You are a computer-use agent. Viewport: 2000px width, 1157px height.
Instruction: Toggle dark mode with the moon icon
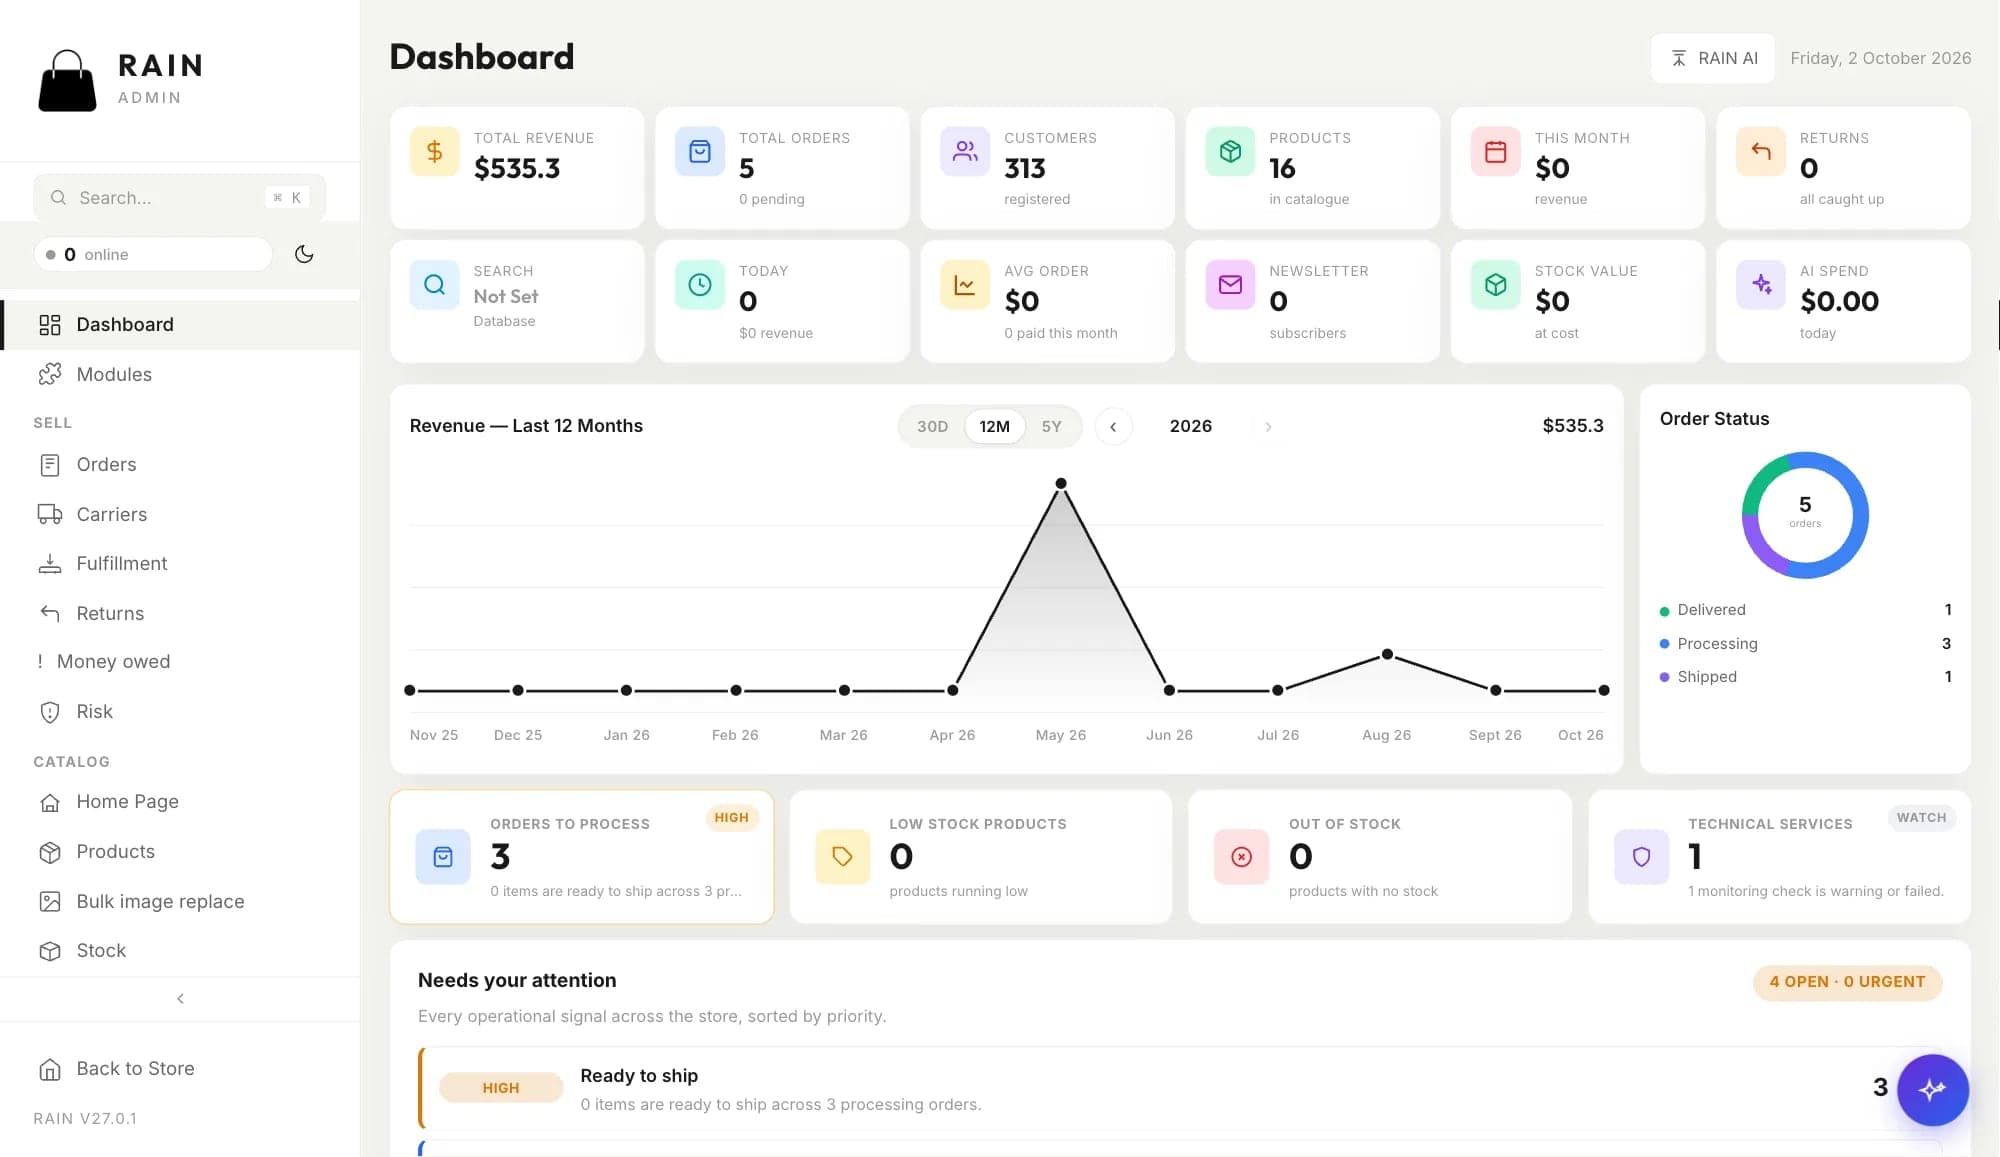click(x=304, y=254)
